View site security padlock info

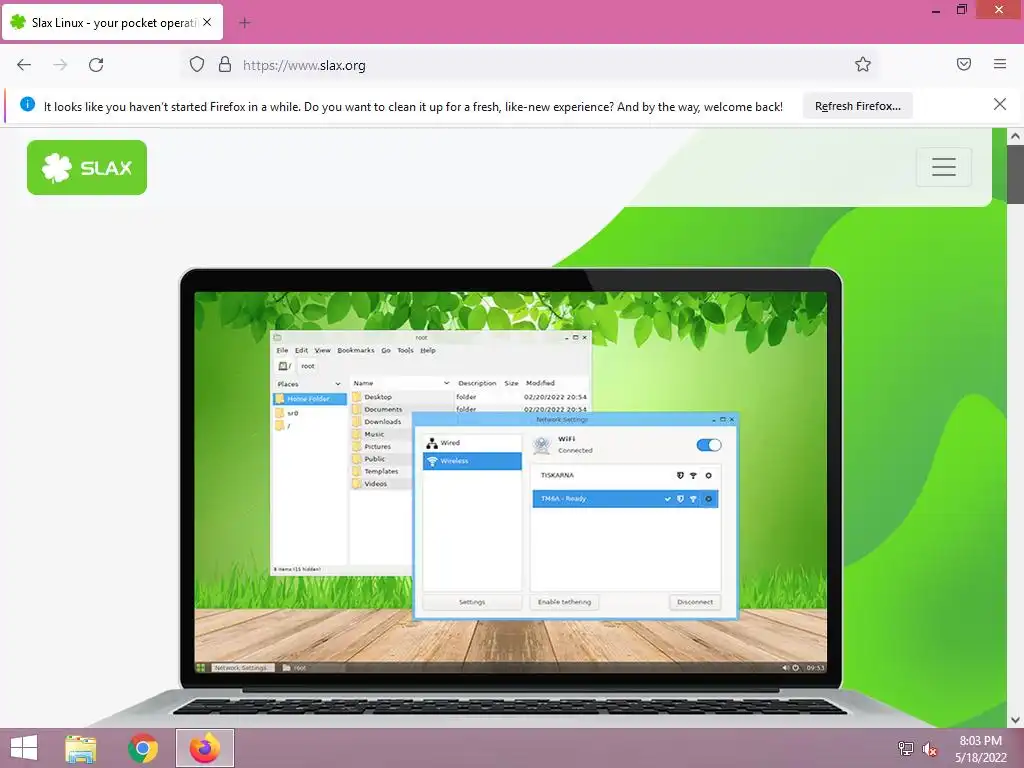click(x=225, y=65)
